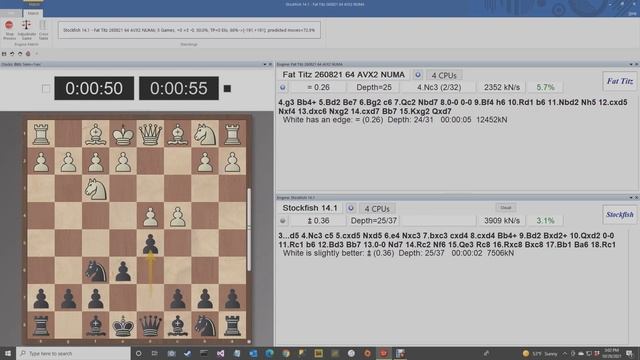Select the white king on the board
The image size is (640, 360).
[123, 134]
